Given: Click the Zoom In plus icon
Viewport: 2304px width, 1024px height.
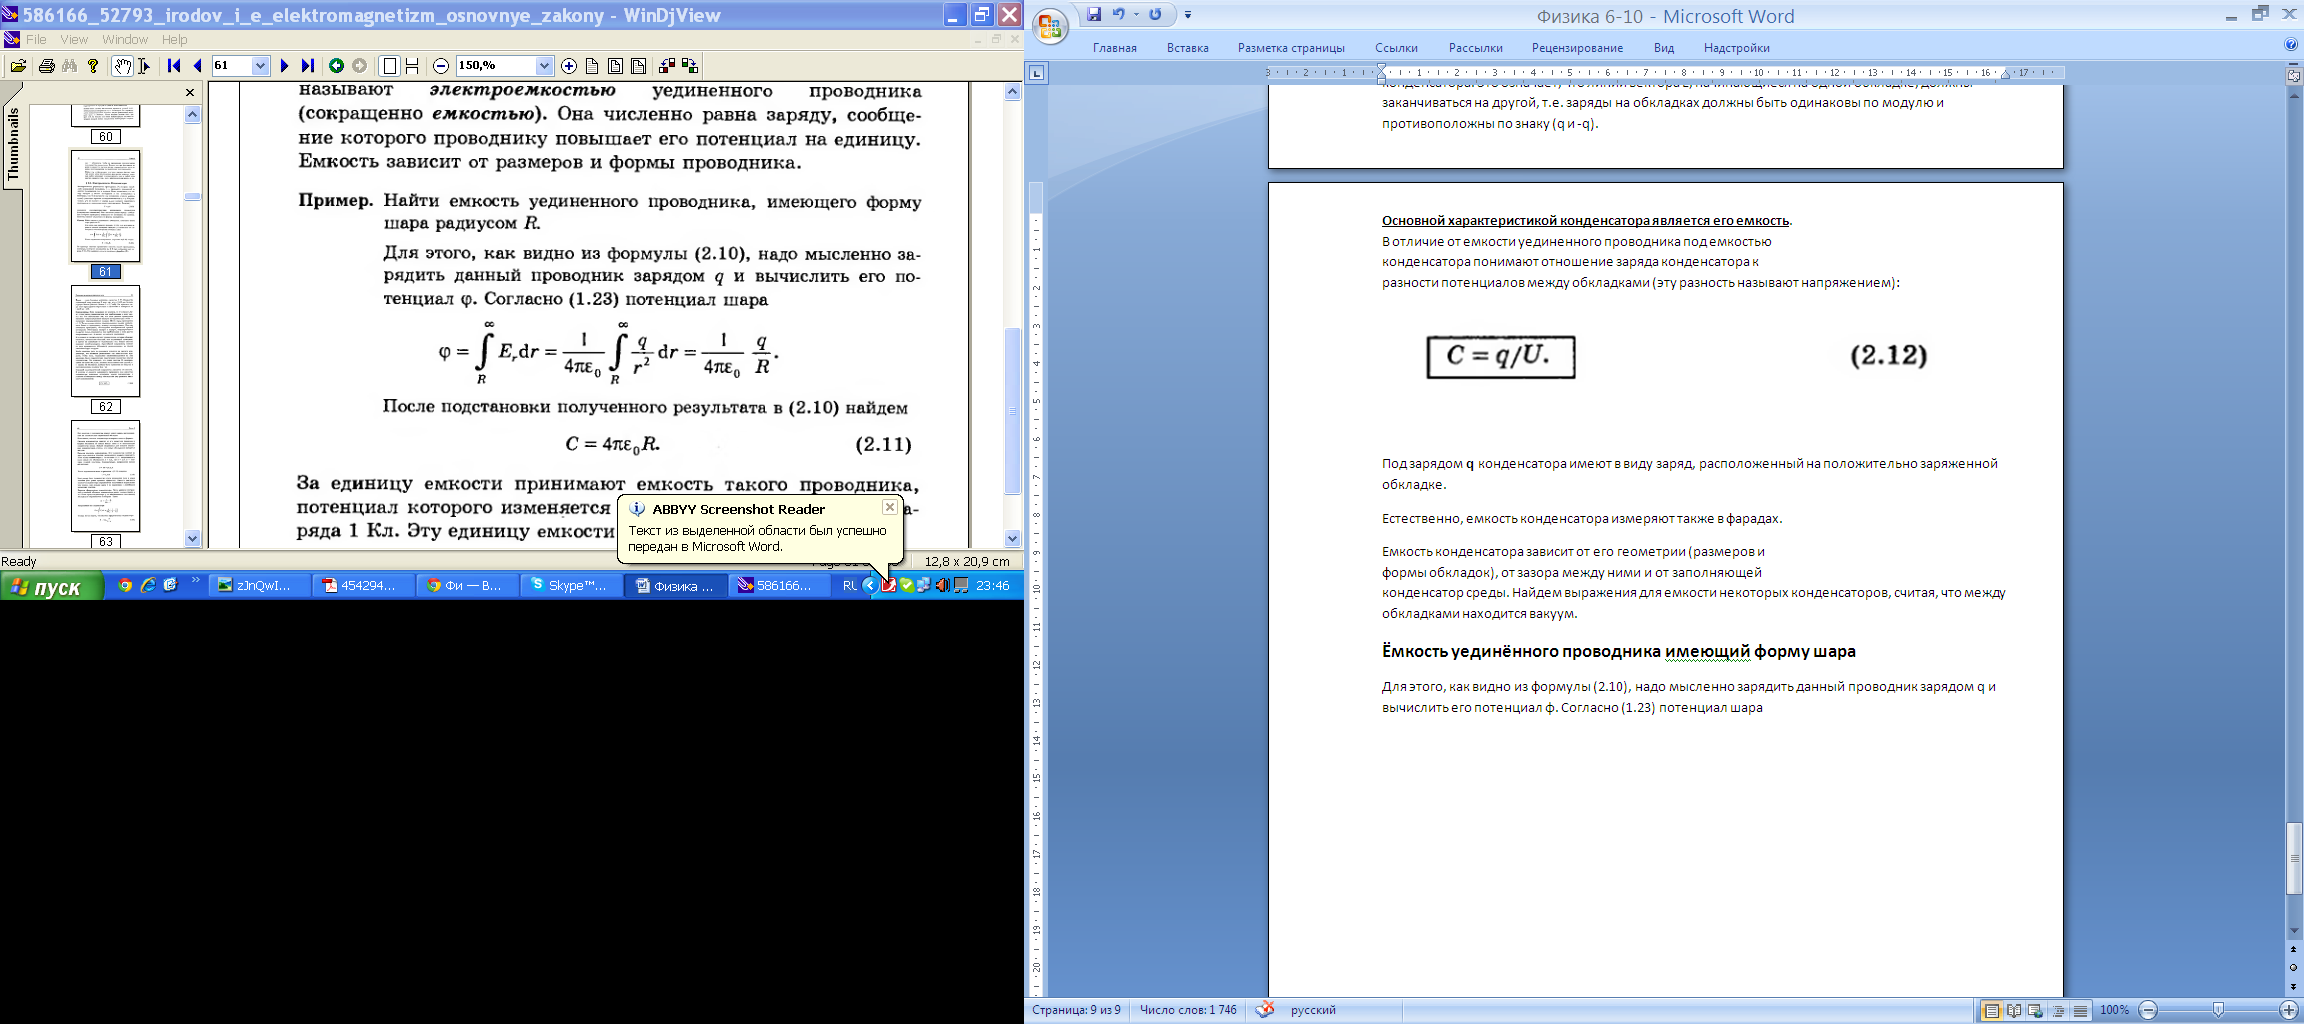Looking at the screenshot, I should pos(569,66).
